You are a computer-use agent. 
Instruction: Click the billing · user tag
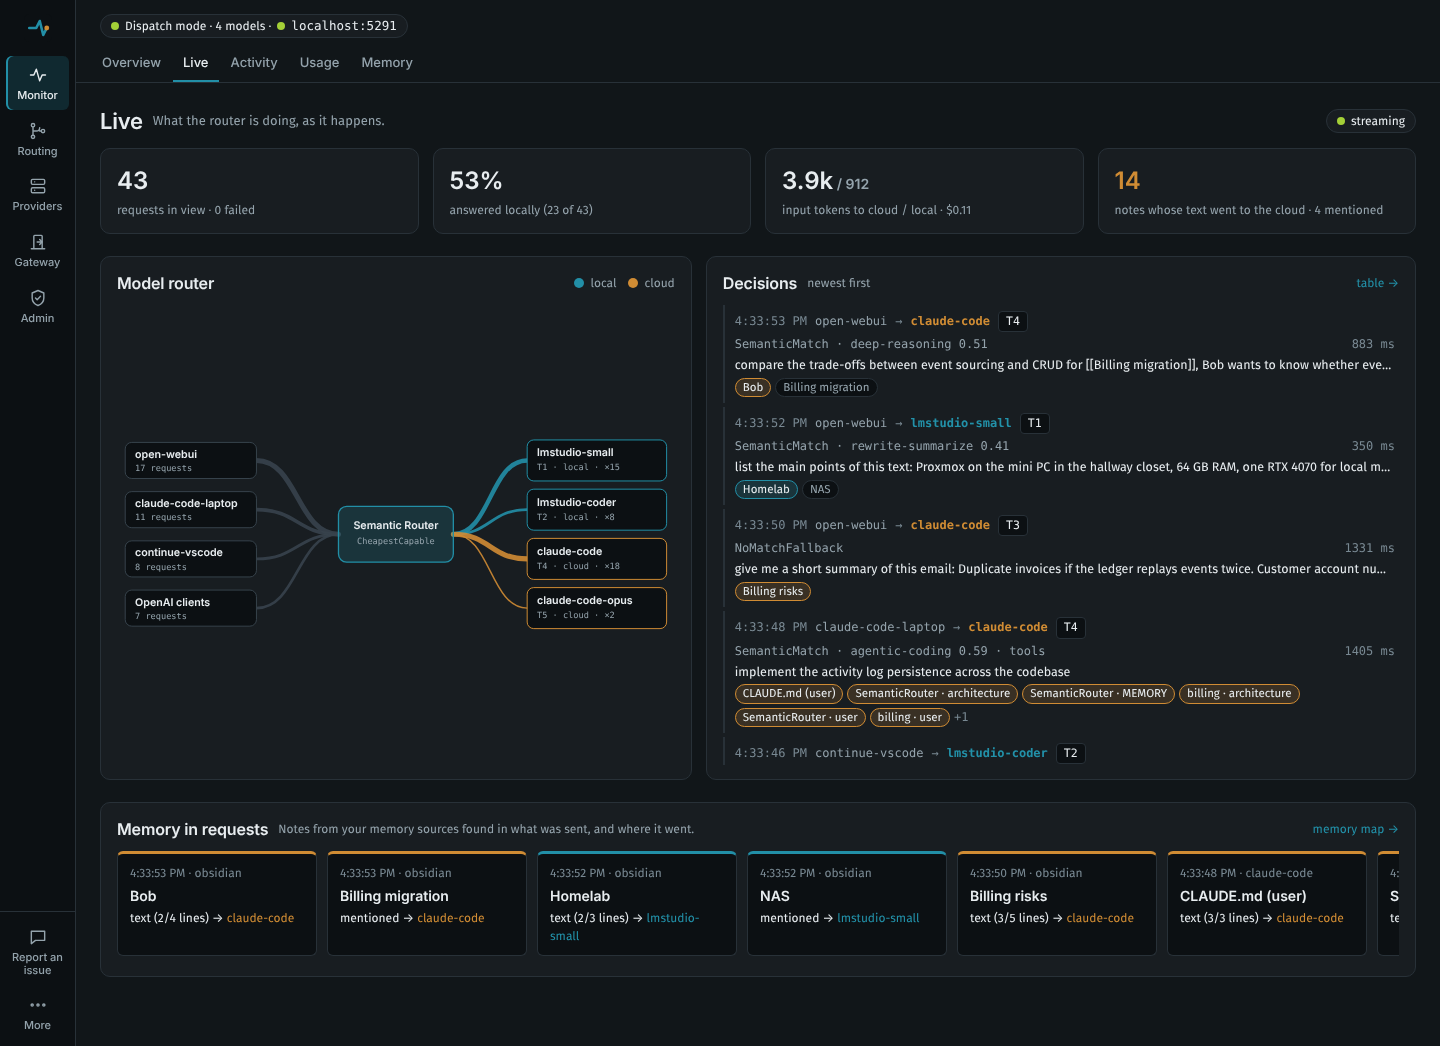tap(909, 718)
